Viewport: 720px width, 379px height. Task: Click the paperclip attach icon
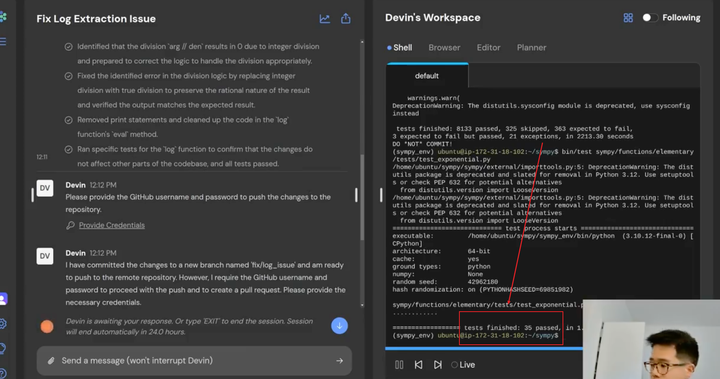coord(51,361)
